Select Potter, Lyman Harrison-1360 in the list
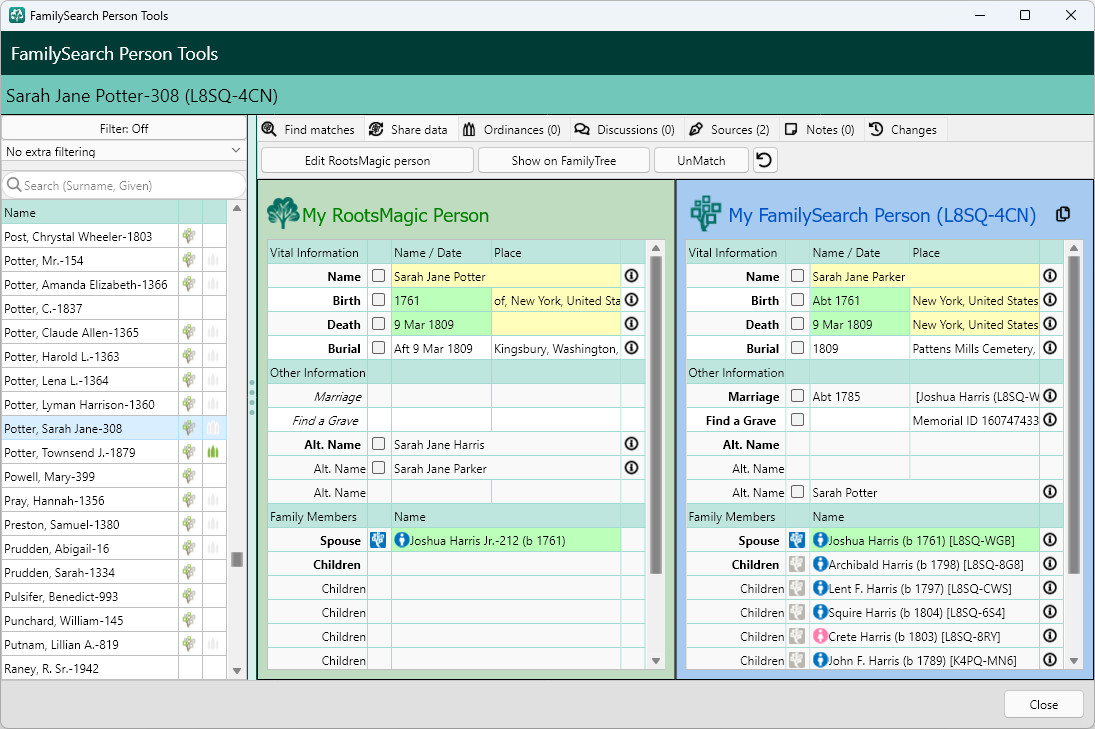 [89, 404]
